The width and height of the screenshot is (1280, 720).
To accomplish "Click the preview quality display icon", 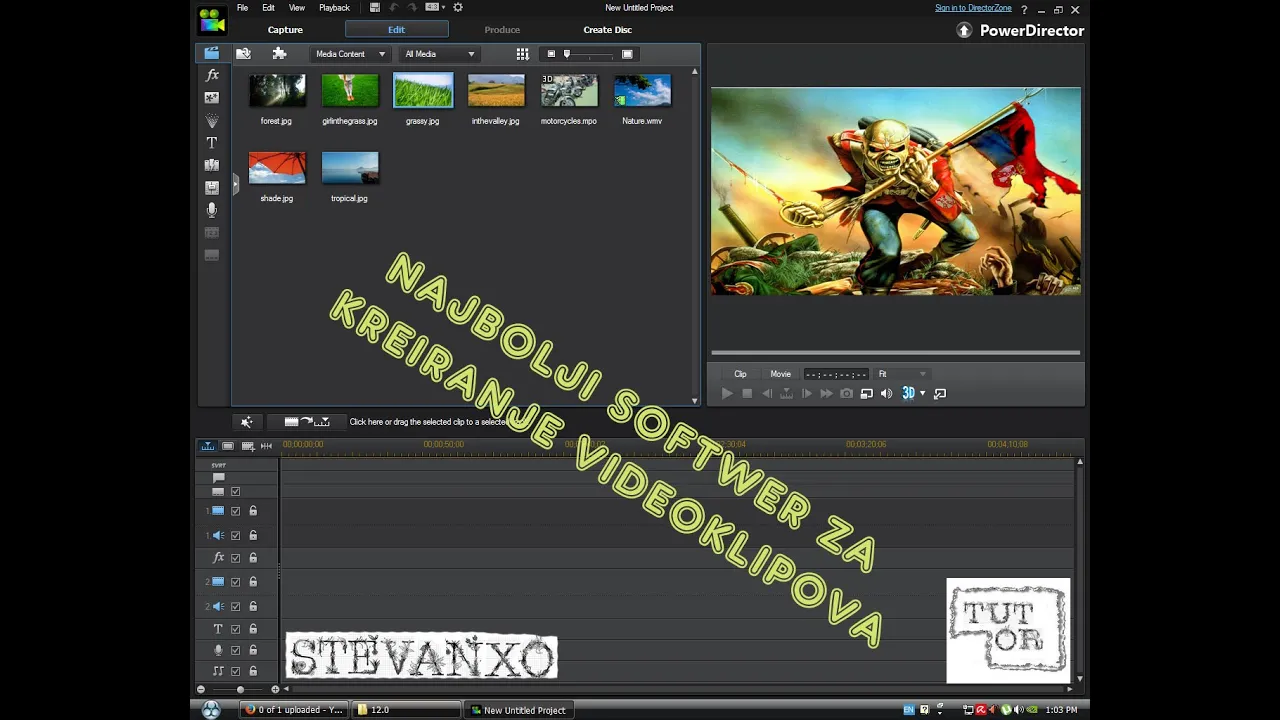I will pyautogui.click(x=867, y=394).
